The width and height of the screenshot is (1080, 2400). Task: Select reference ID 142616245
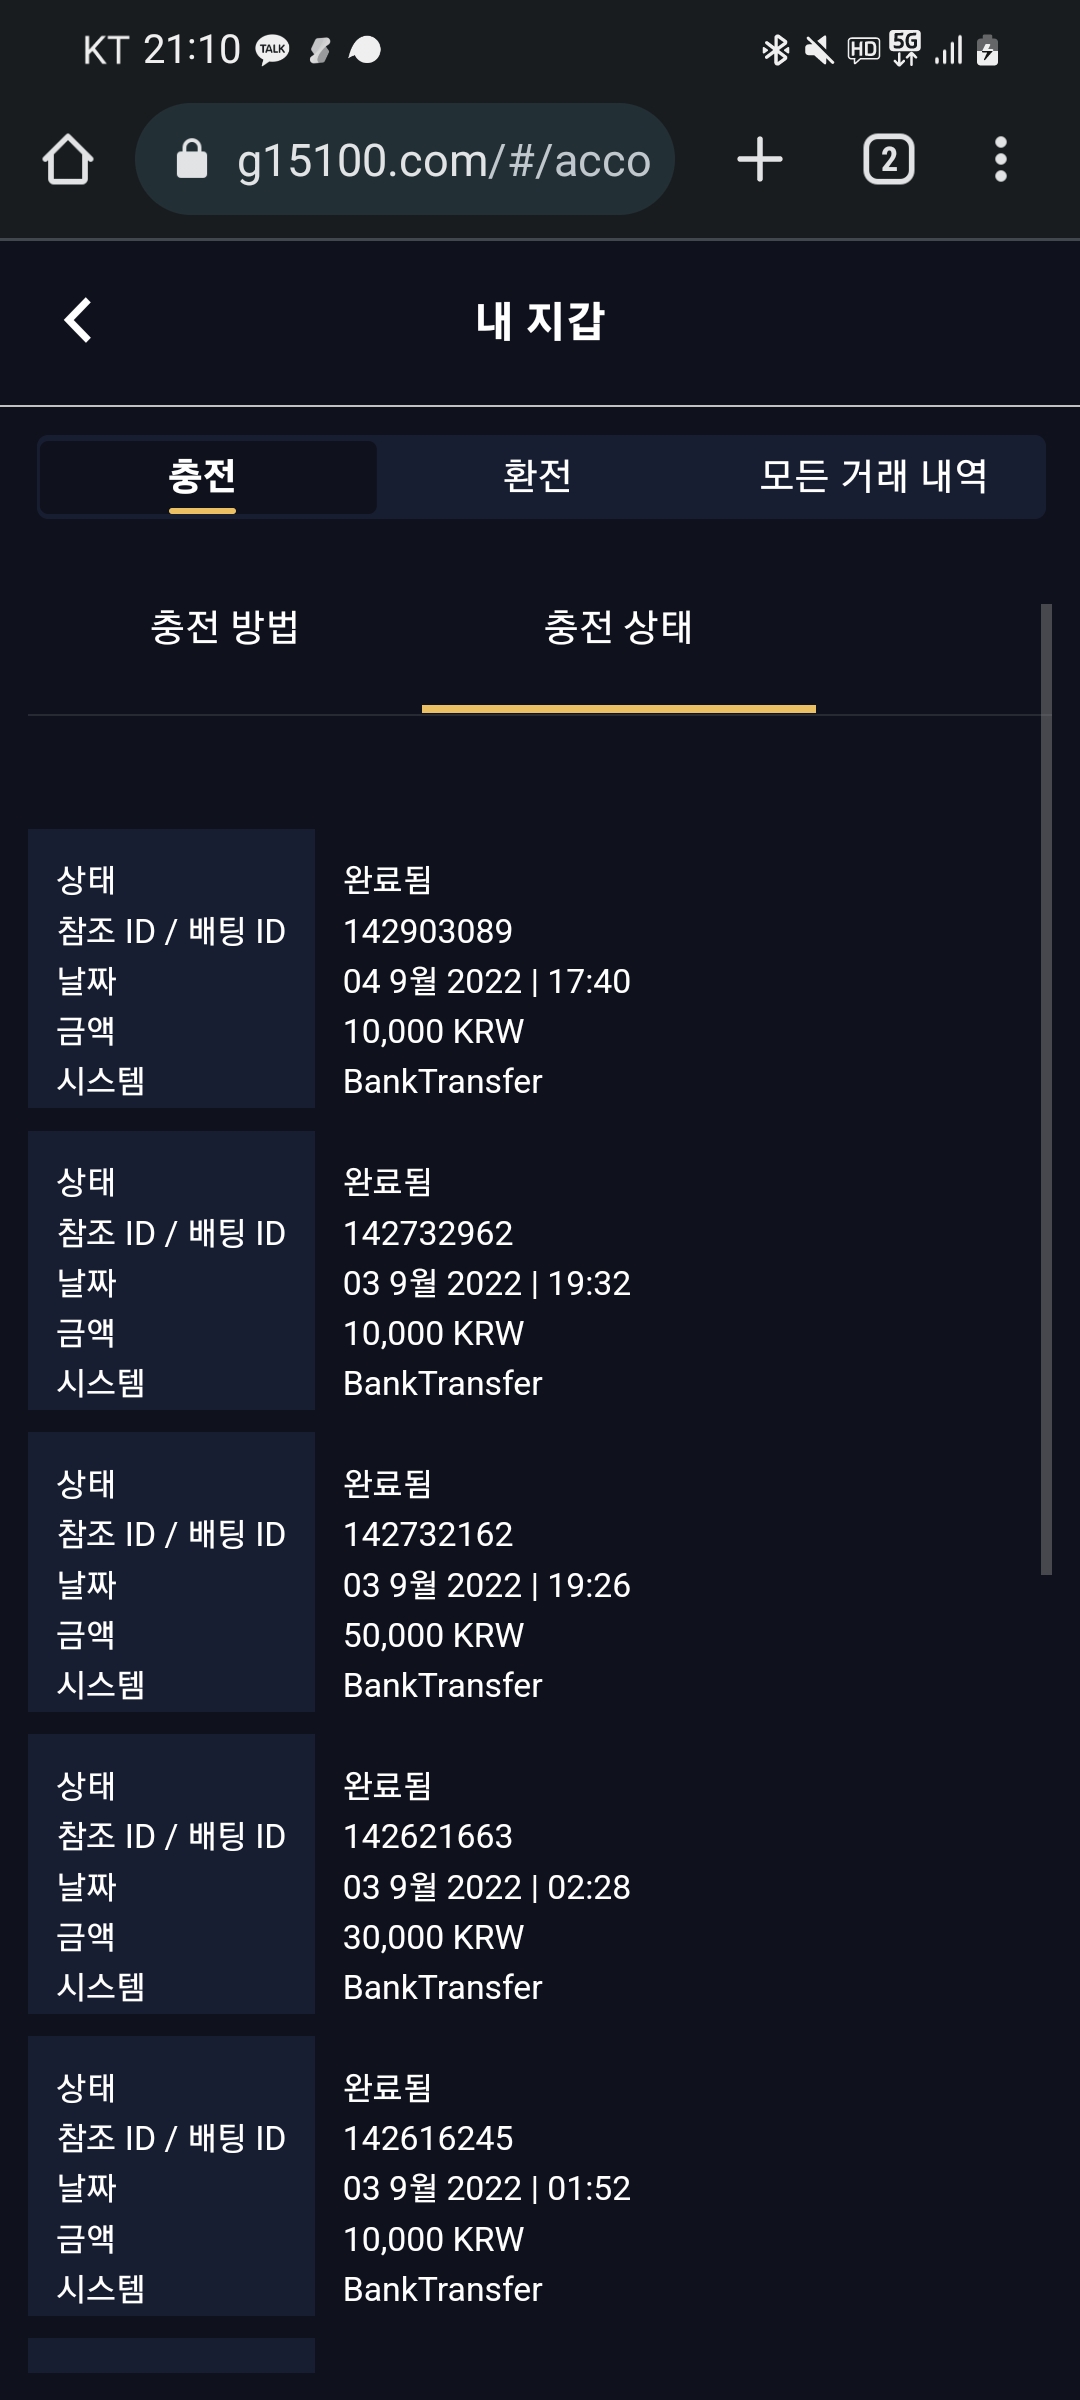pos(428,2139)
